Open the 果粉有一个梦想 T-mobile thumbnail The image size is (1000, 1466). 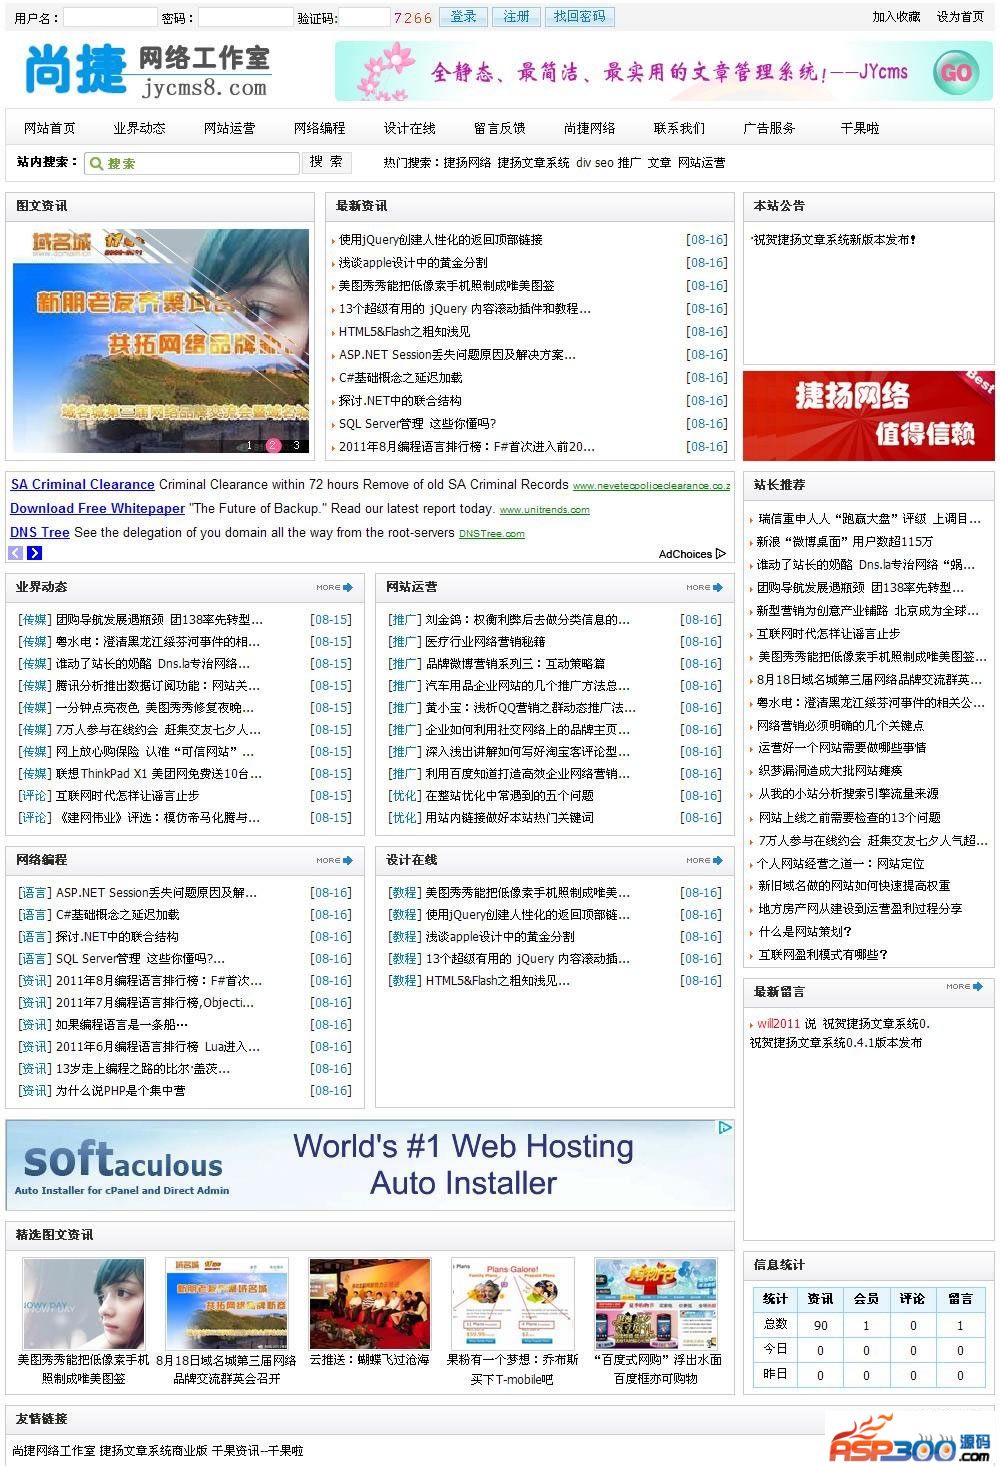[513, 1303]
